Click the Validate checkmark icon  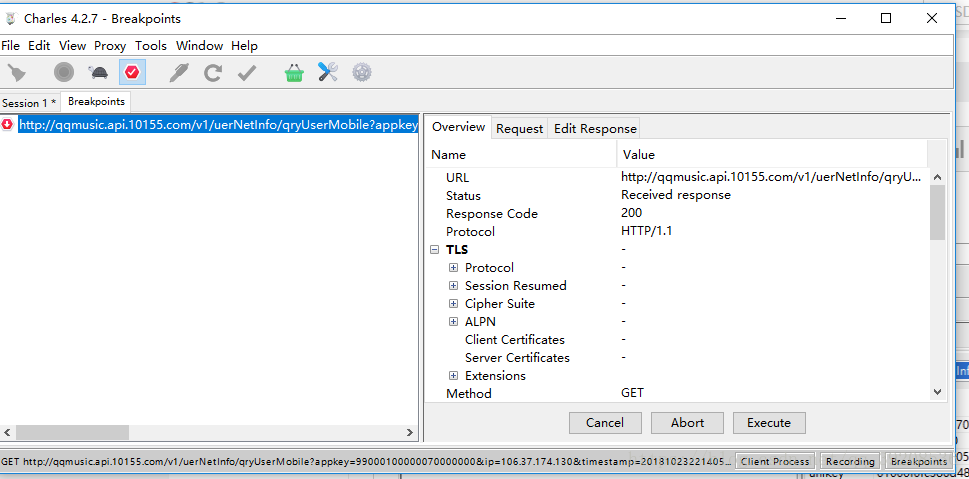coord(247,74)
